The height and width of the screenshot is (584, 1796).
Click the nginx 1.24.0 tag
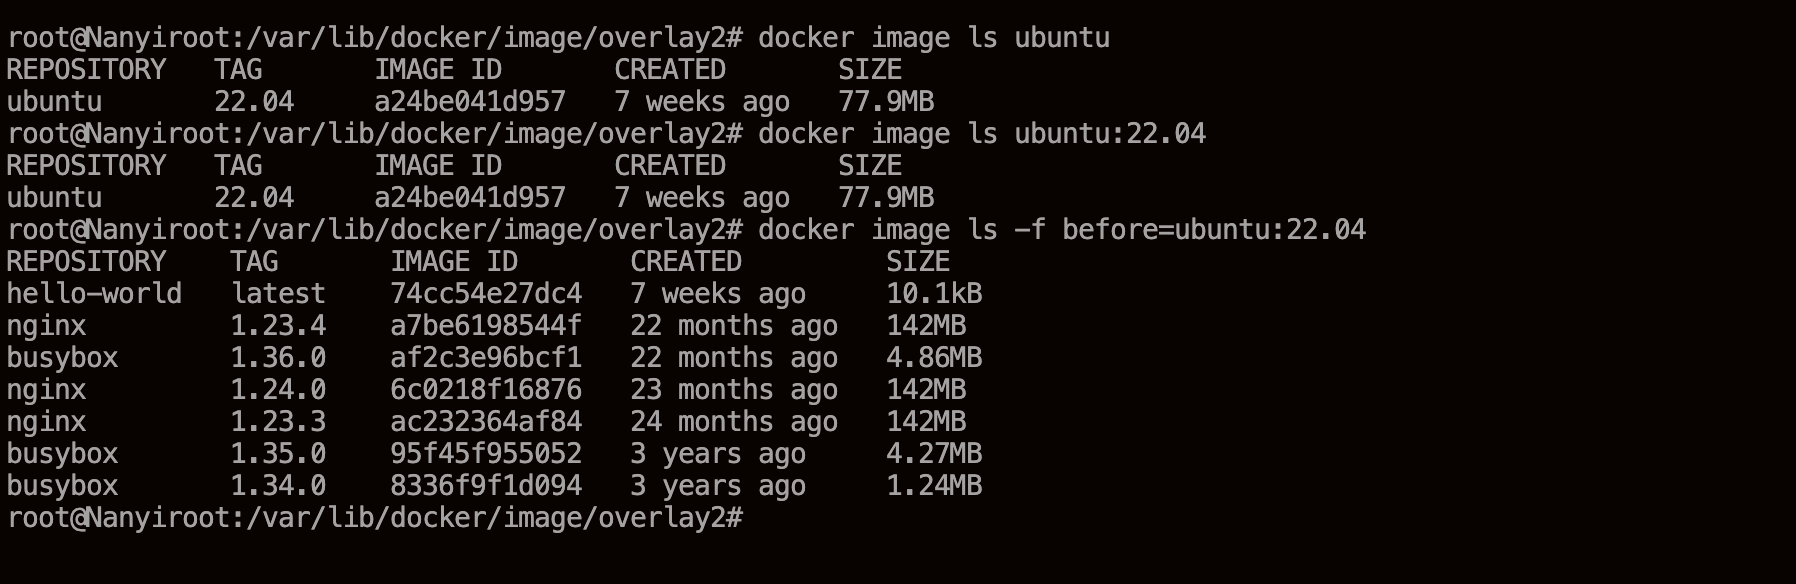coord(278,390)
